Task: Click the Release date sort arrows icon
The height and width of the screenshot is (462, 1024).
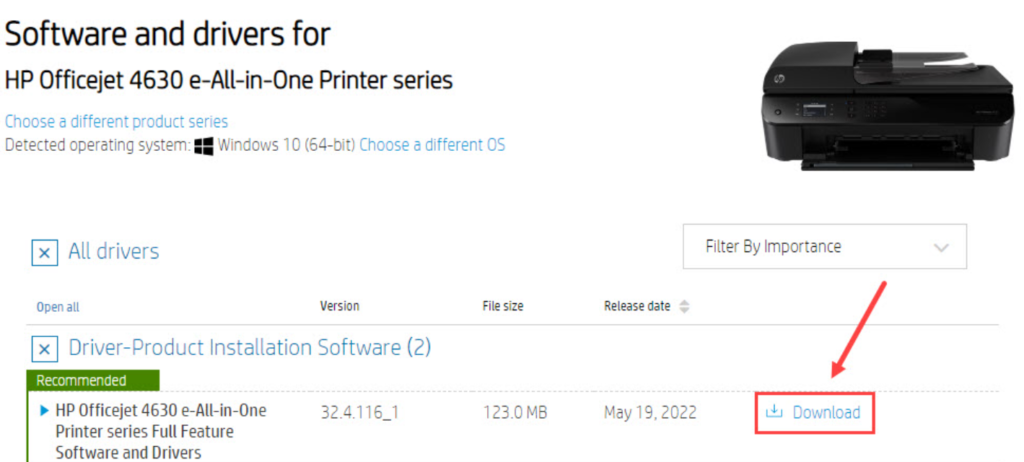Action: coord(685,307)
